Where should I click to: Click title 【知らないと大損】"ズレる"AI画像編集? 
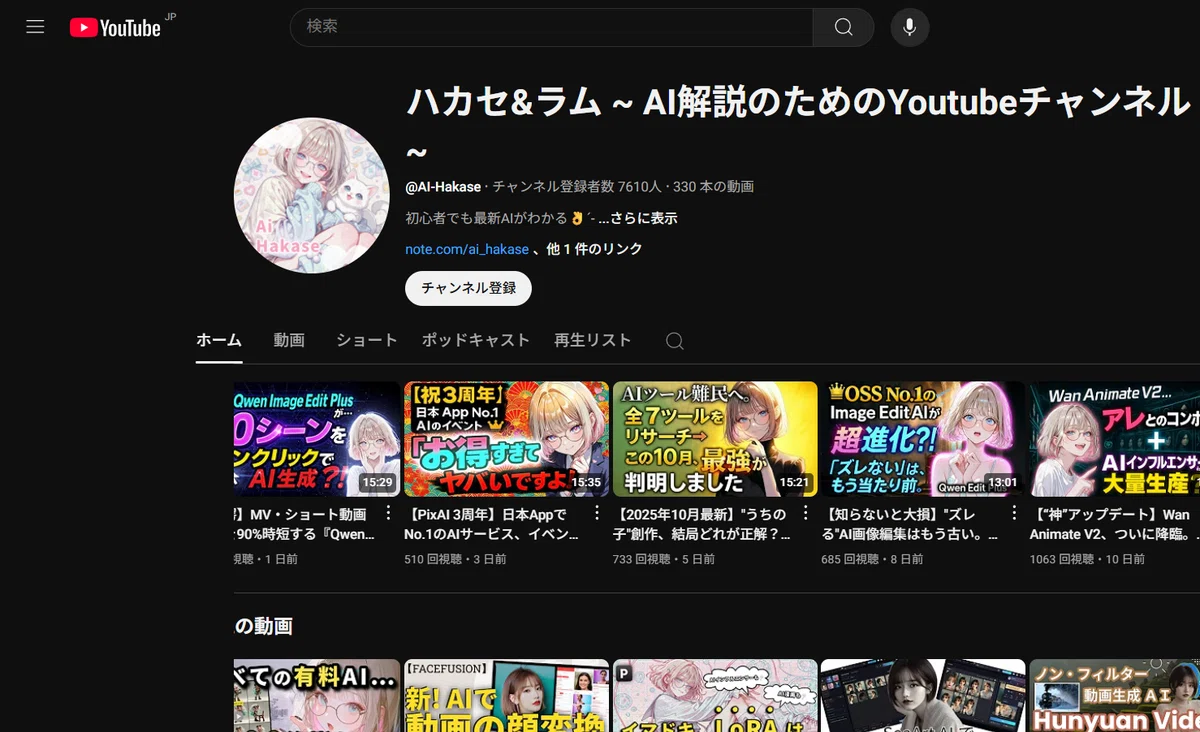(x=909, y=524)
